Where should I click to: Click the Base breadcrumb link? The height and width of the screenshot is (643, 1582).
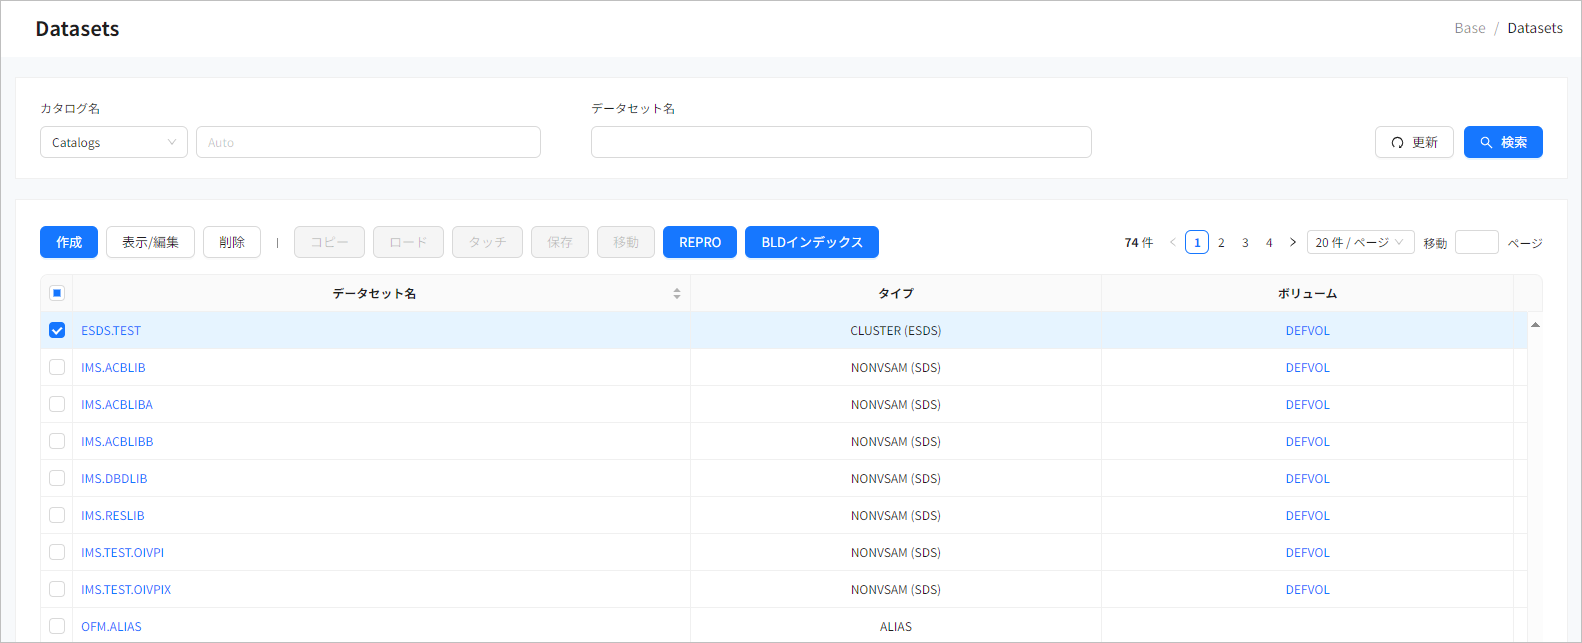1469,28
